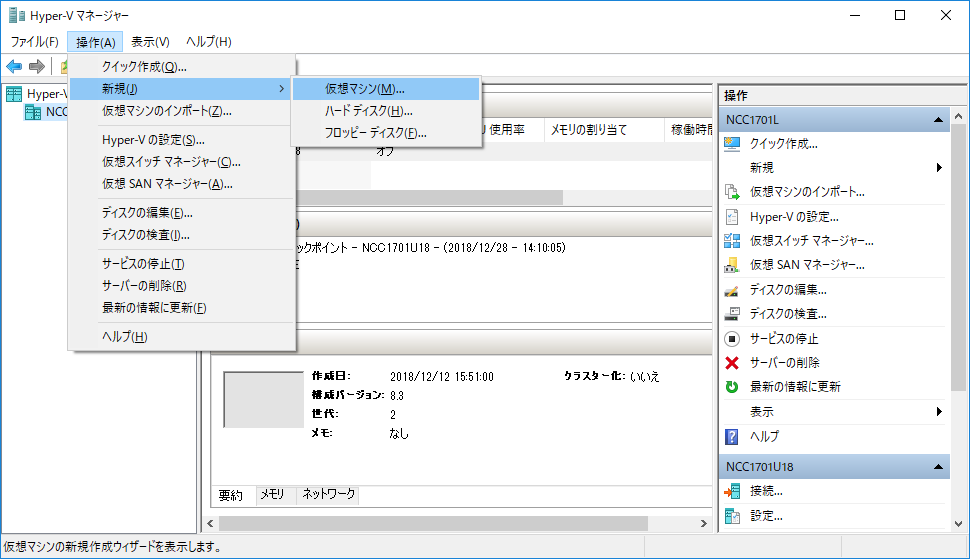This screenshot has width=970, height=559.
Task: Open the 表示(V) menu
Action: (x=150, y=41)
